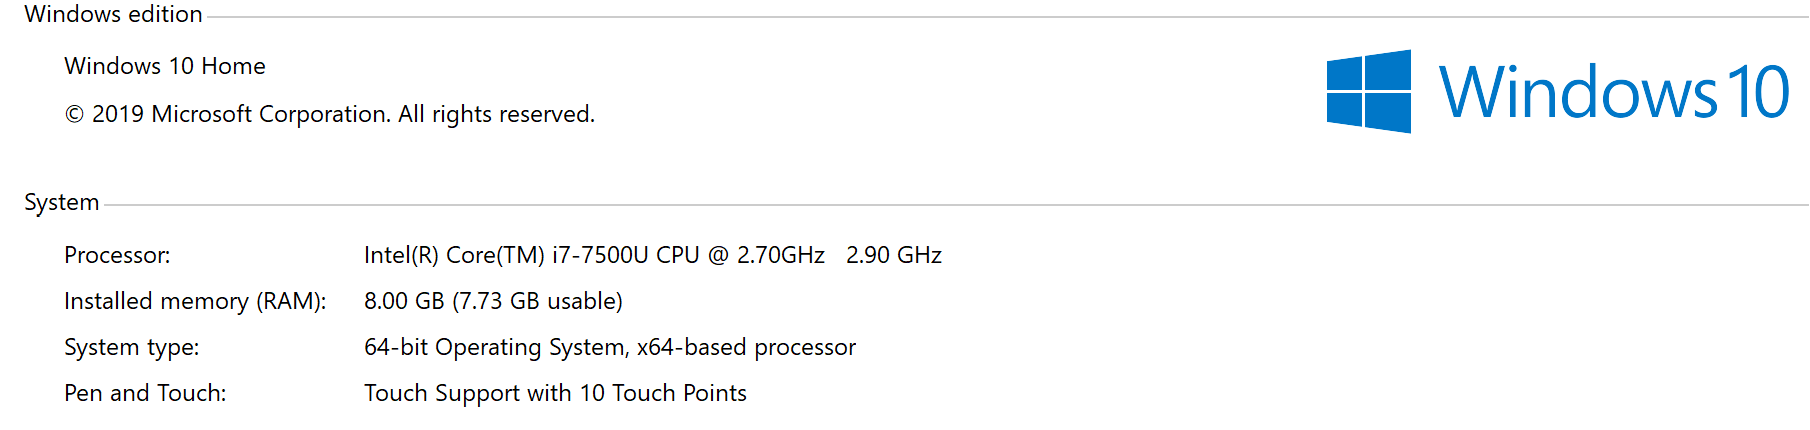The width and height of the screenshot is (1810, 430).
Task: Click the "Processor:" label
Action: (117, 255)
